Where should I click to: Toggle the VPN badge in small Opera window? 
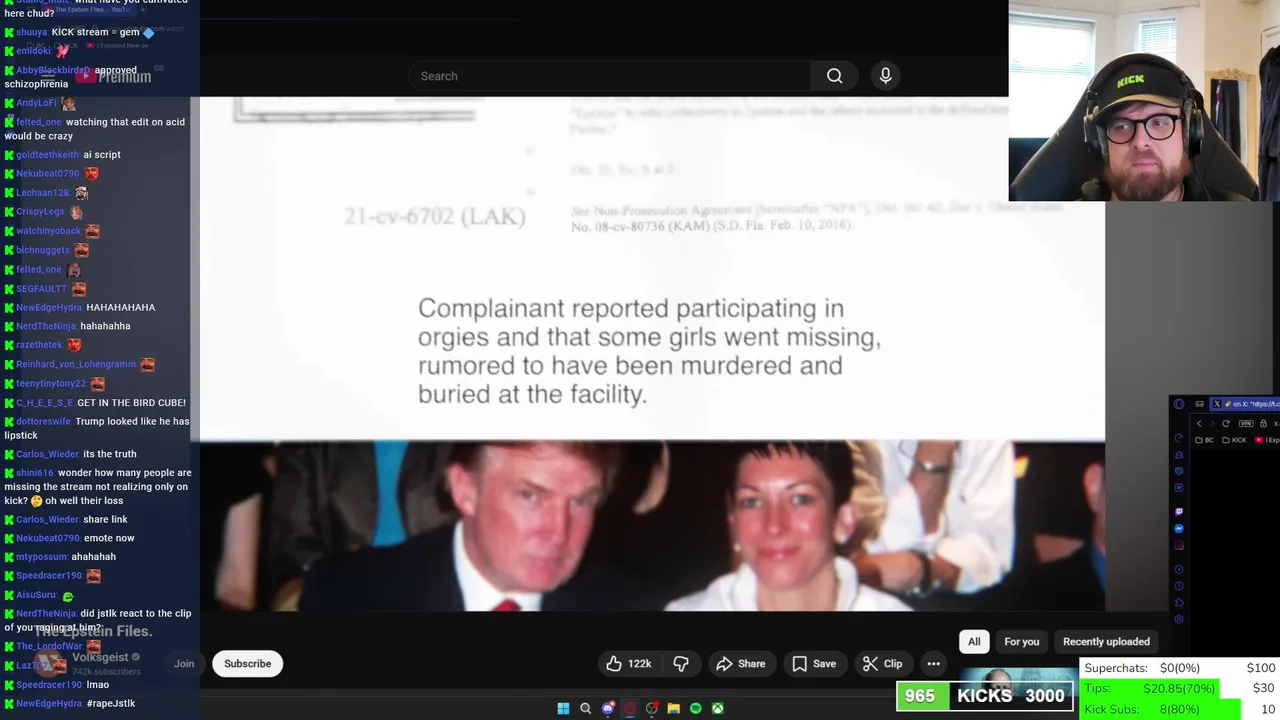click(1246, 424)
